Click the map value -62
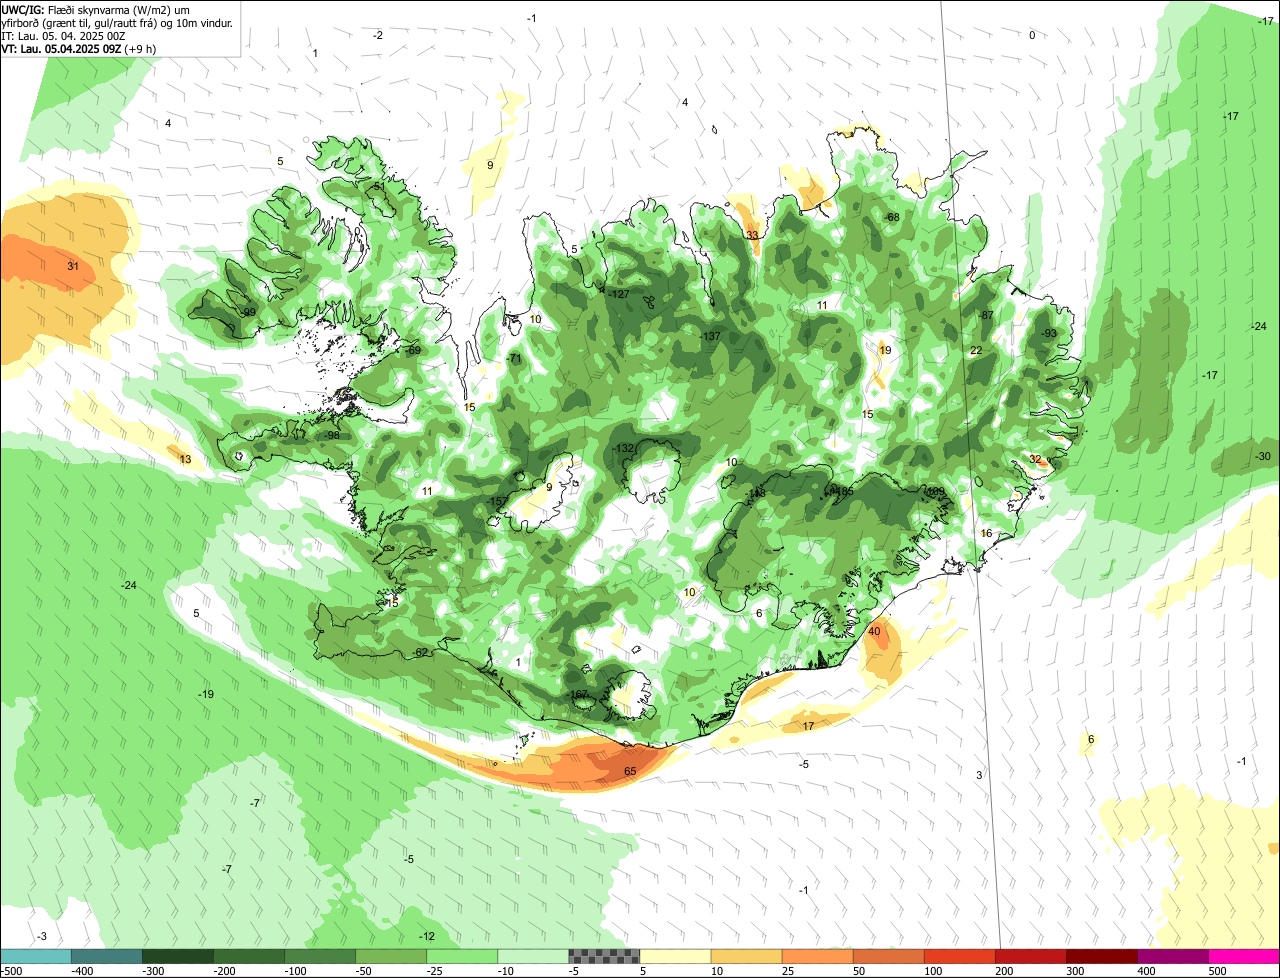 click(421, 652)
